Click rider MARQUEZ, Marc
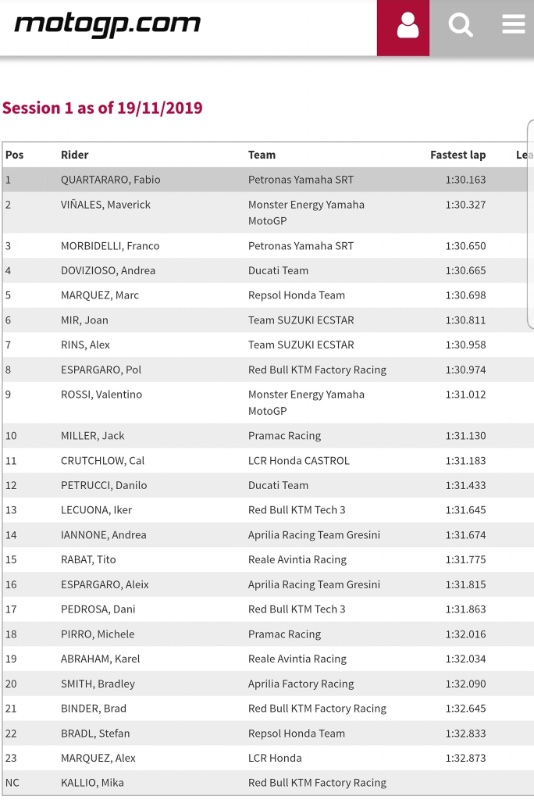This screenshot has width=534, height=800. pyautogui.click(x=99, y=295)
